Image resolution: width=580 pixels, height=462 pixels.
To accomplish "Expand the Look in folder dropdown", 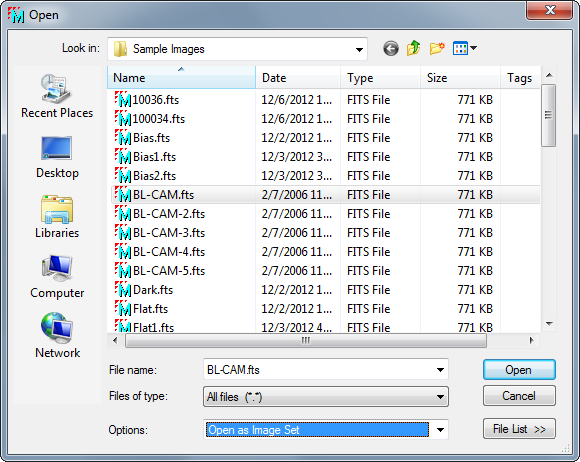I will 359,50.
